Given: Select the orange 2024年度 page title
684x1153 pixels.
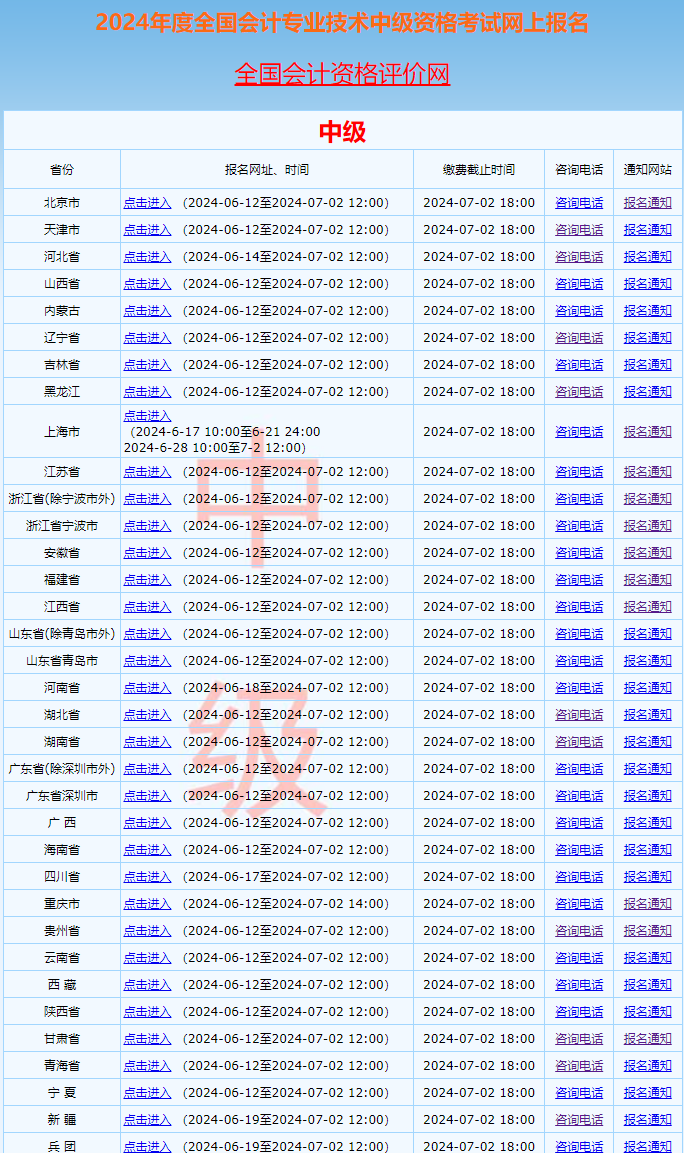Looking at the screenshot, I should click(342, 23).
